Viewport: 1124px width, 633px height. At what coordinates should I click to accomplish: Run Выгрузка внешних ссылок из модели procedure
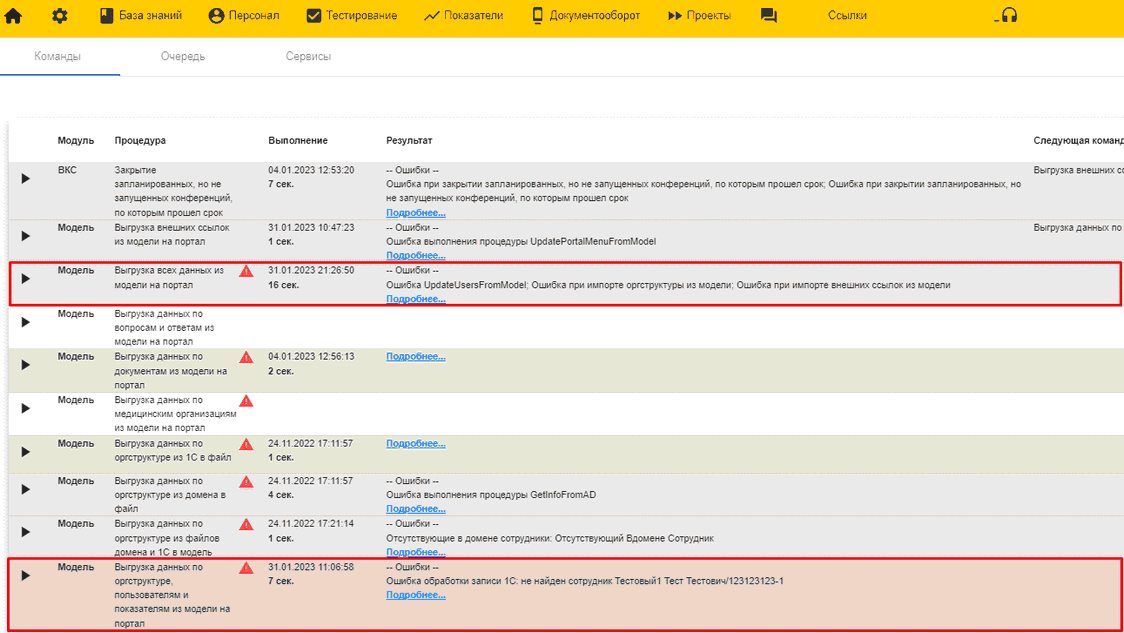tap(26, 236)
